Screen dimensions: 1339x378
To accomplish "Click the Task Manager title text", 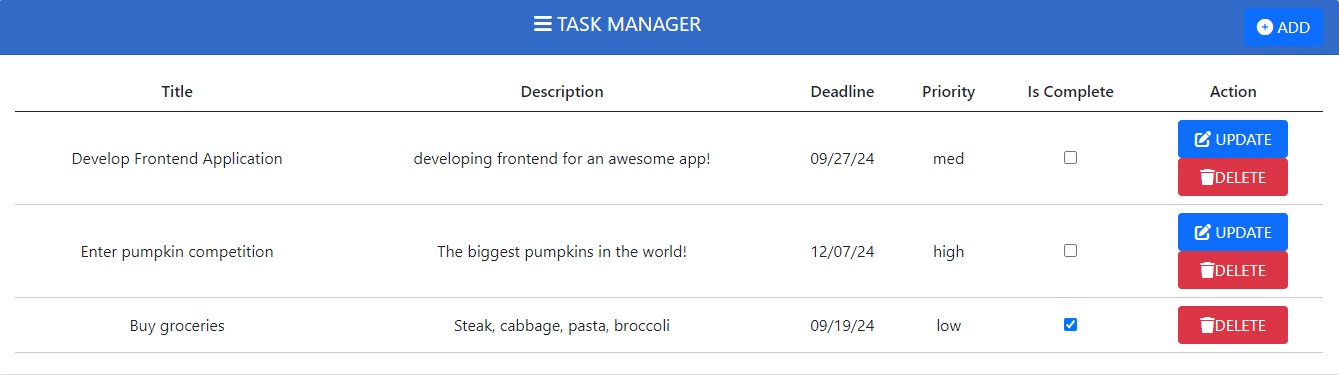I will (629, 24).
